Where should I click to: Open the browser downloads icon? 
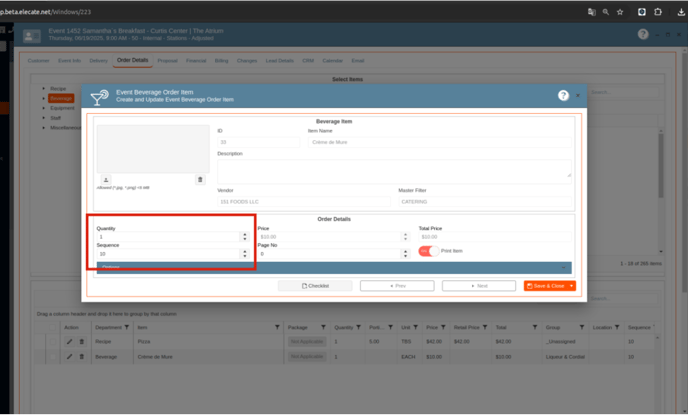click(681, 12)
